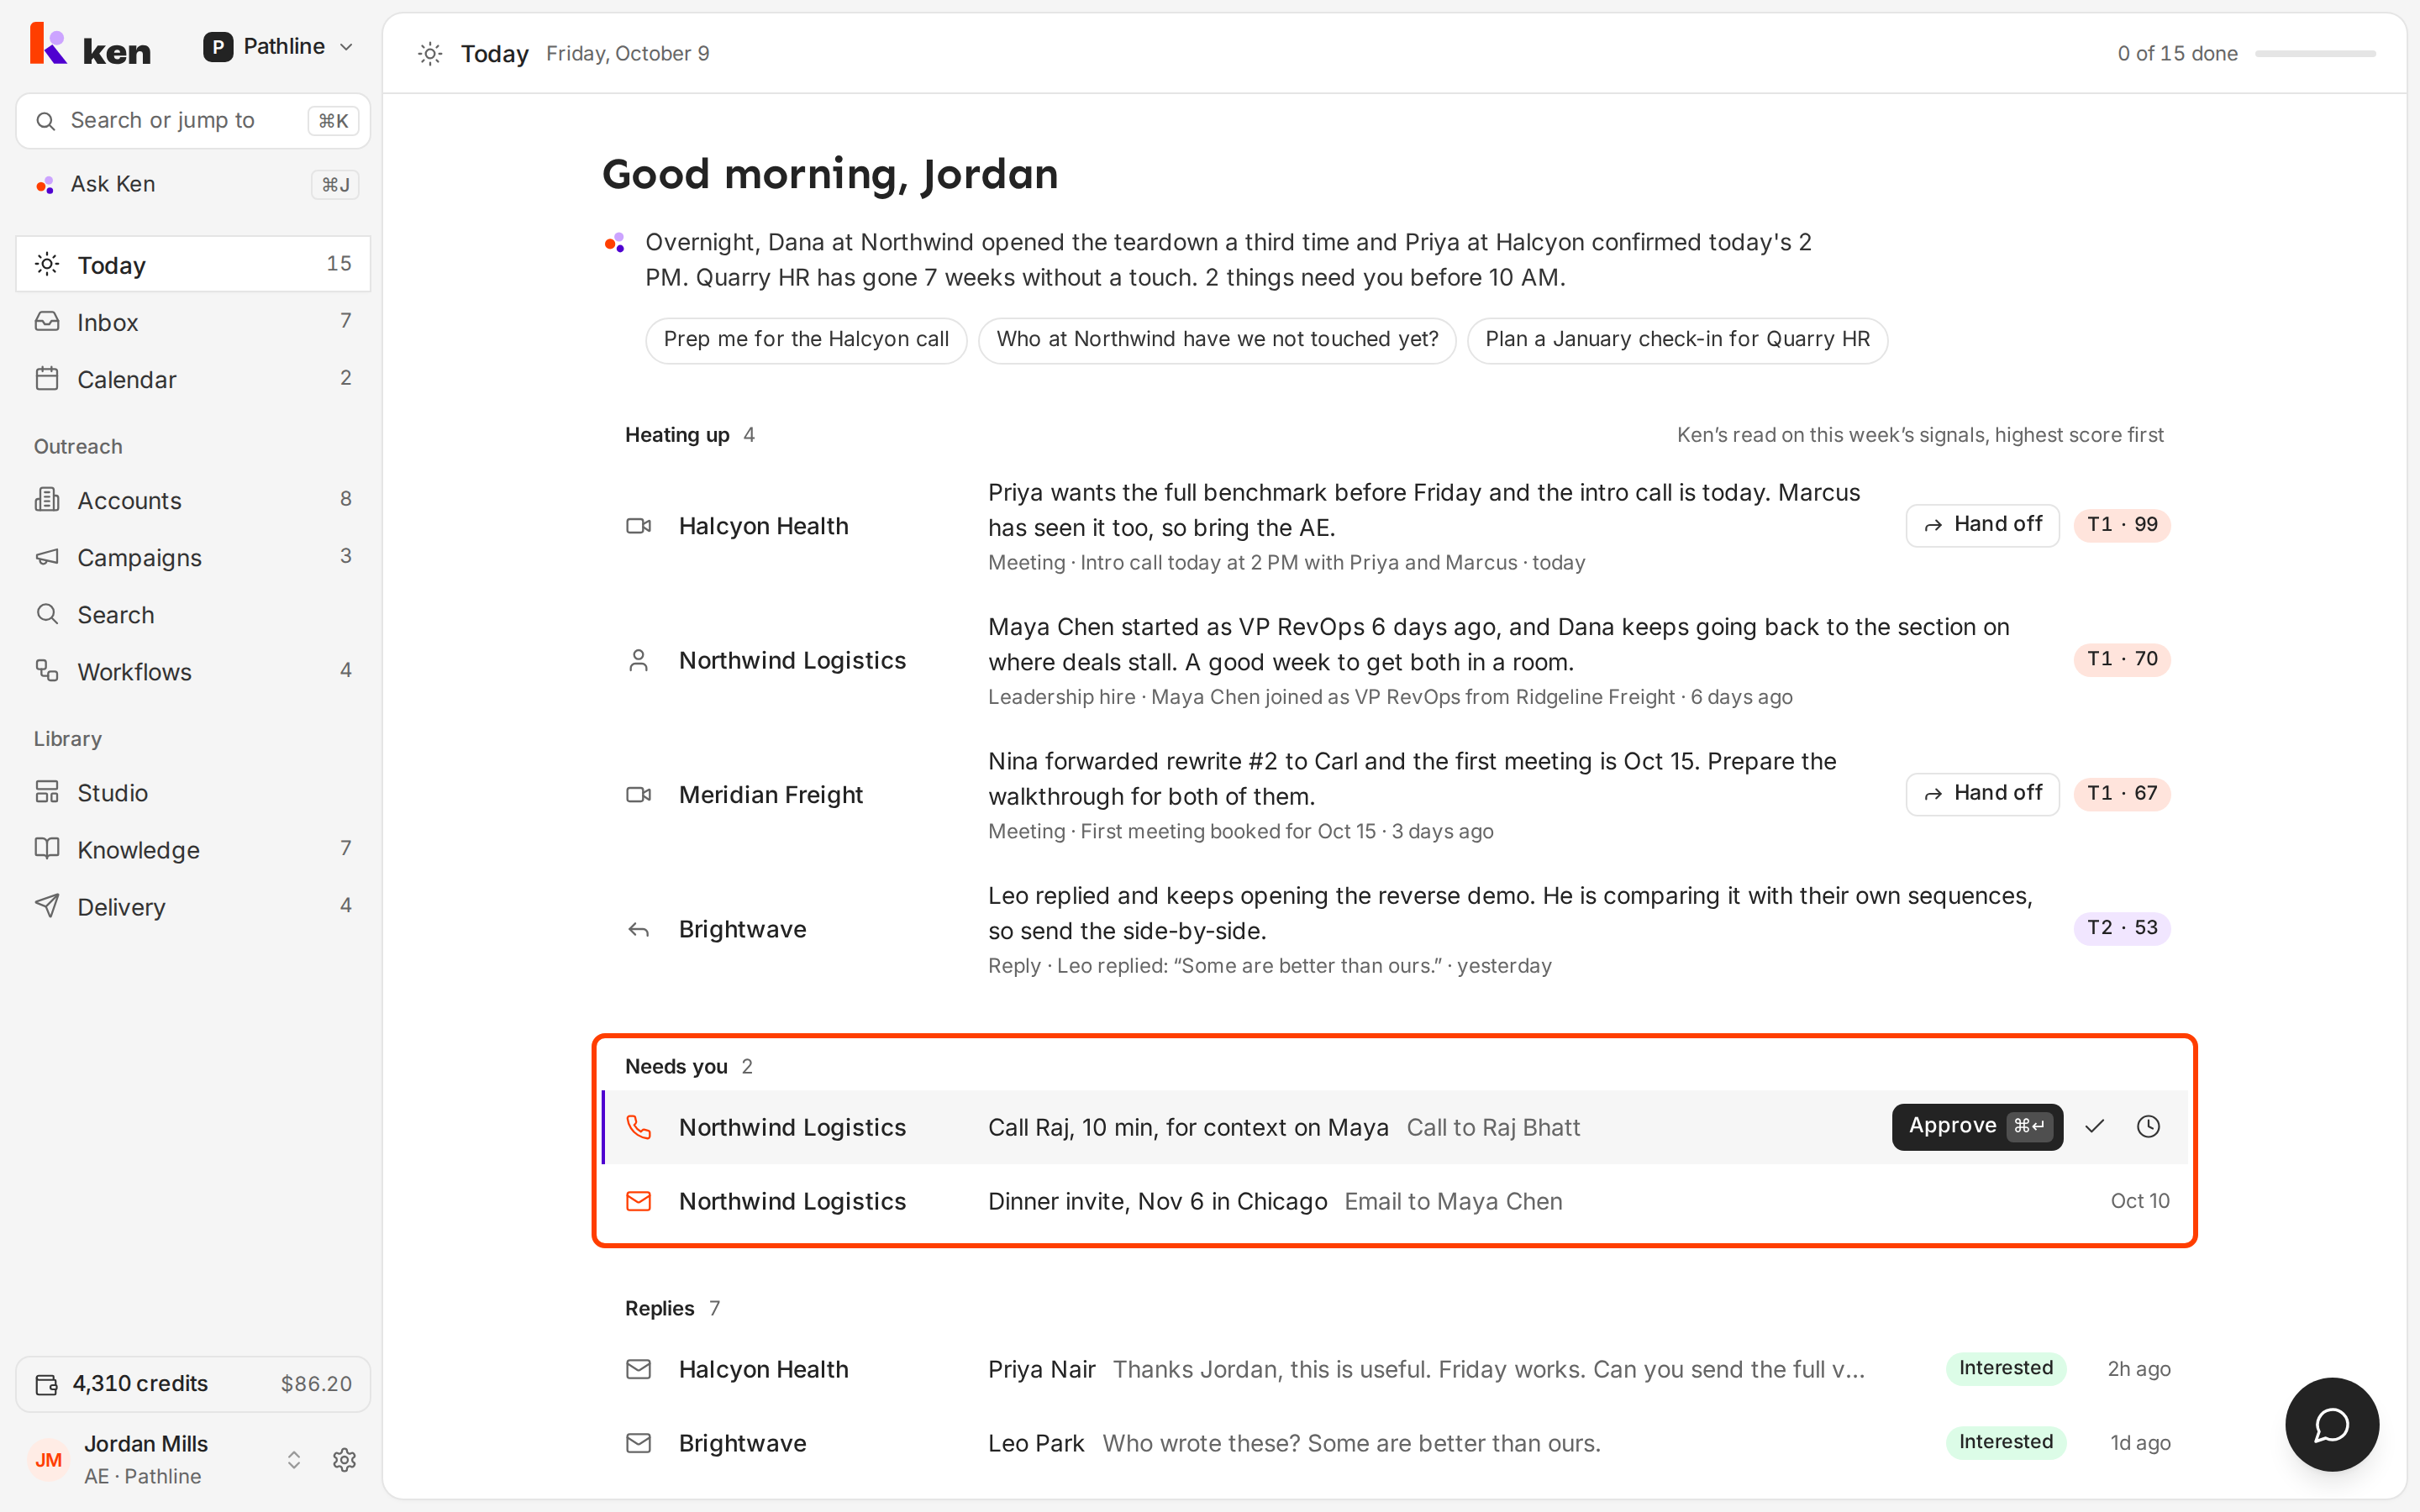Hand off Halcyon Health
2420x1512 pixels.
tap(1982, 525)
